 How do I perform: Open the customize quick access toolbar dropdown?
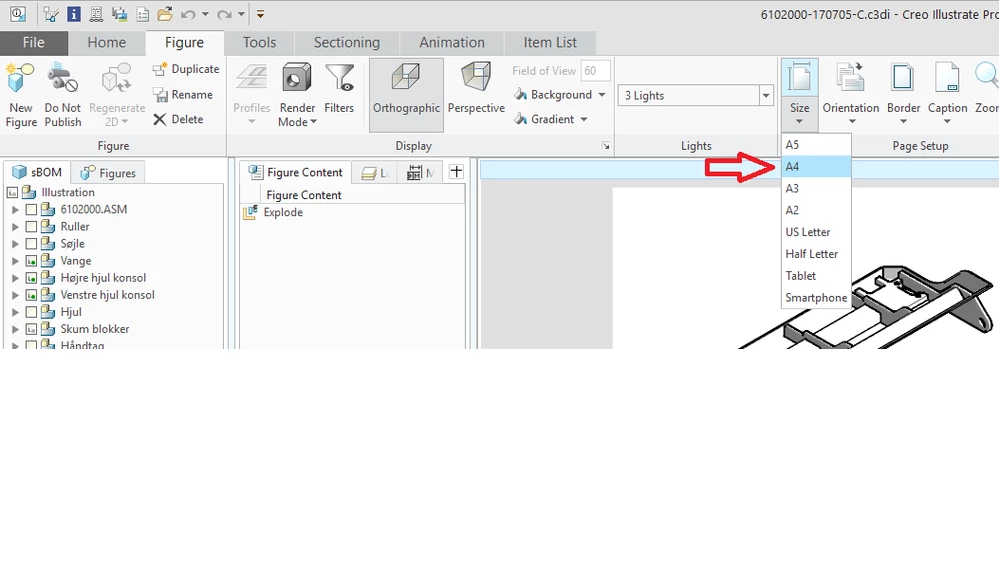tap(260, 14)
